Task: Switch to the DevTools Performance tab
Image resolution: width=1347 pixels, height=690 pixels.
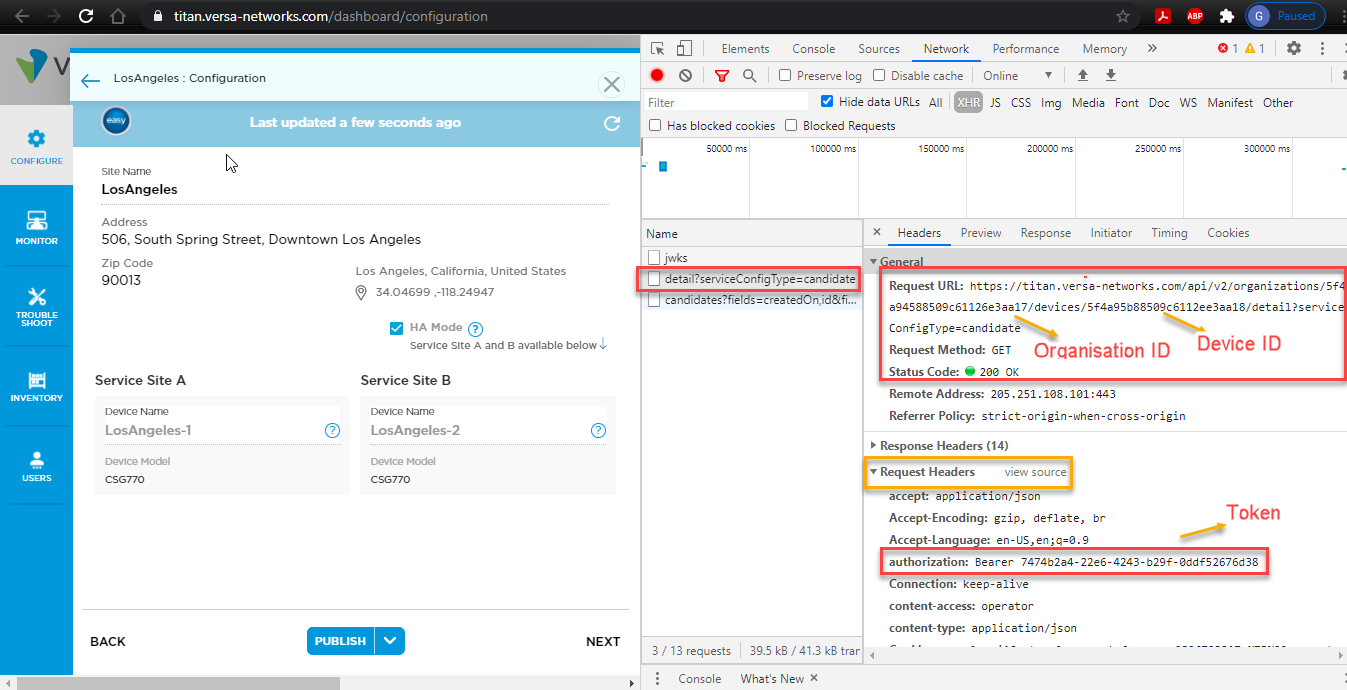Action: click(1026, 49)
